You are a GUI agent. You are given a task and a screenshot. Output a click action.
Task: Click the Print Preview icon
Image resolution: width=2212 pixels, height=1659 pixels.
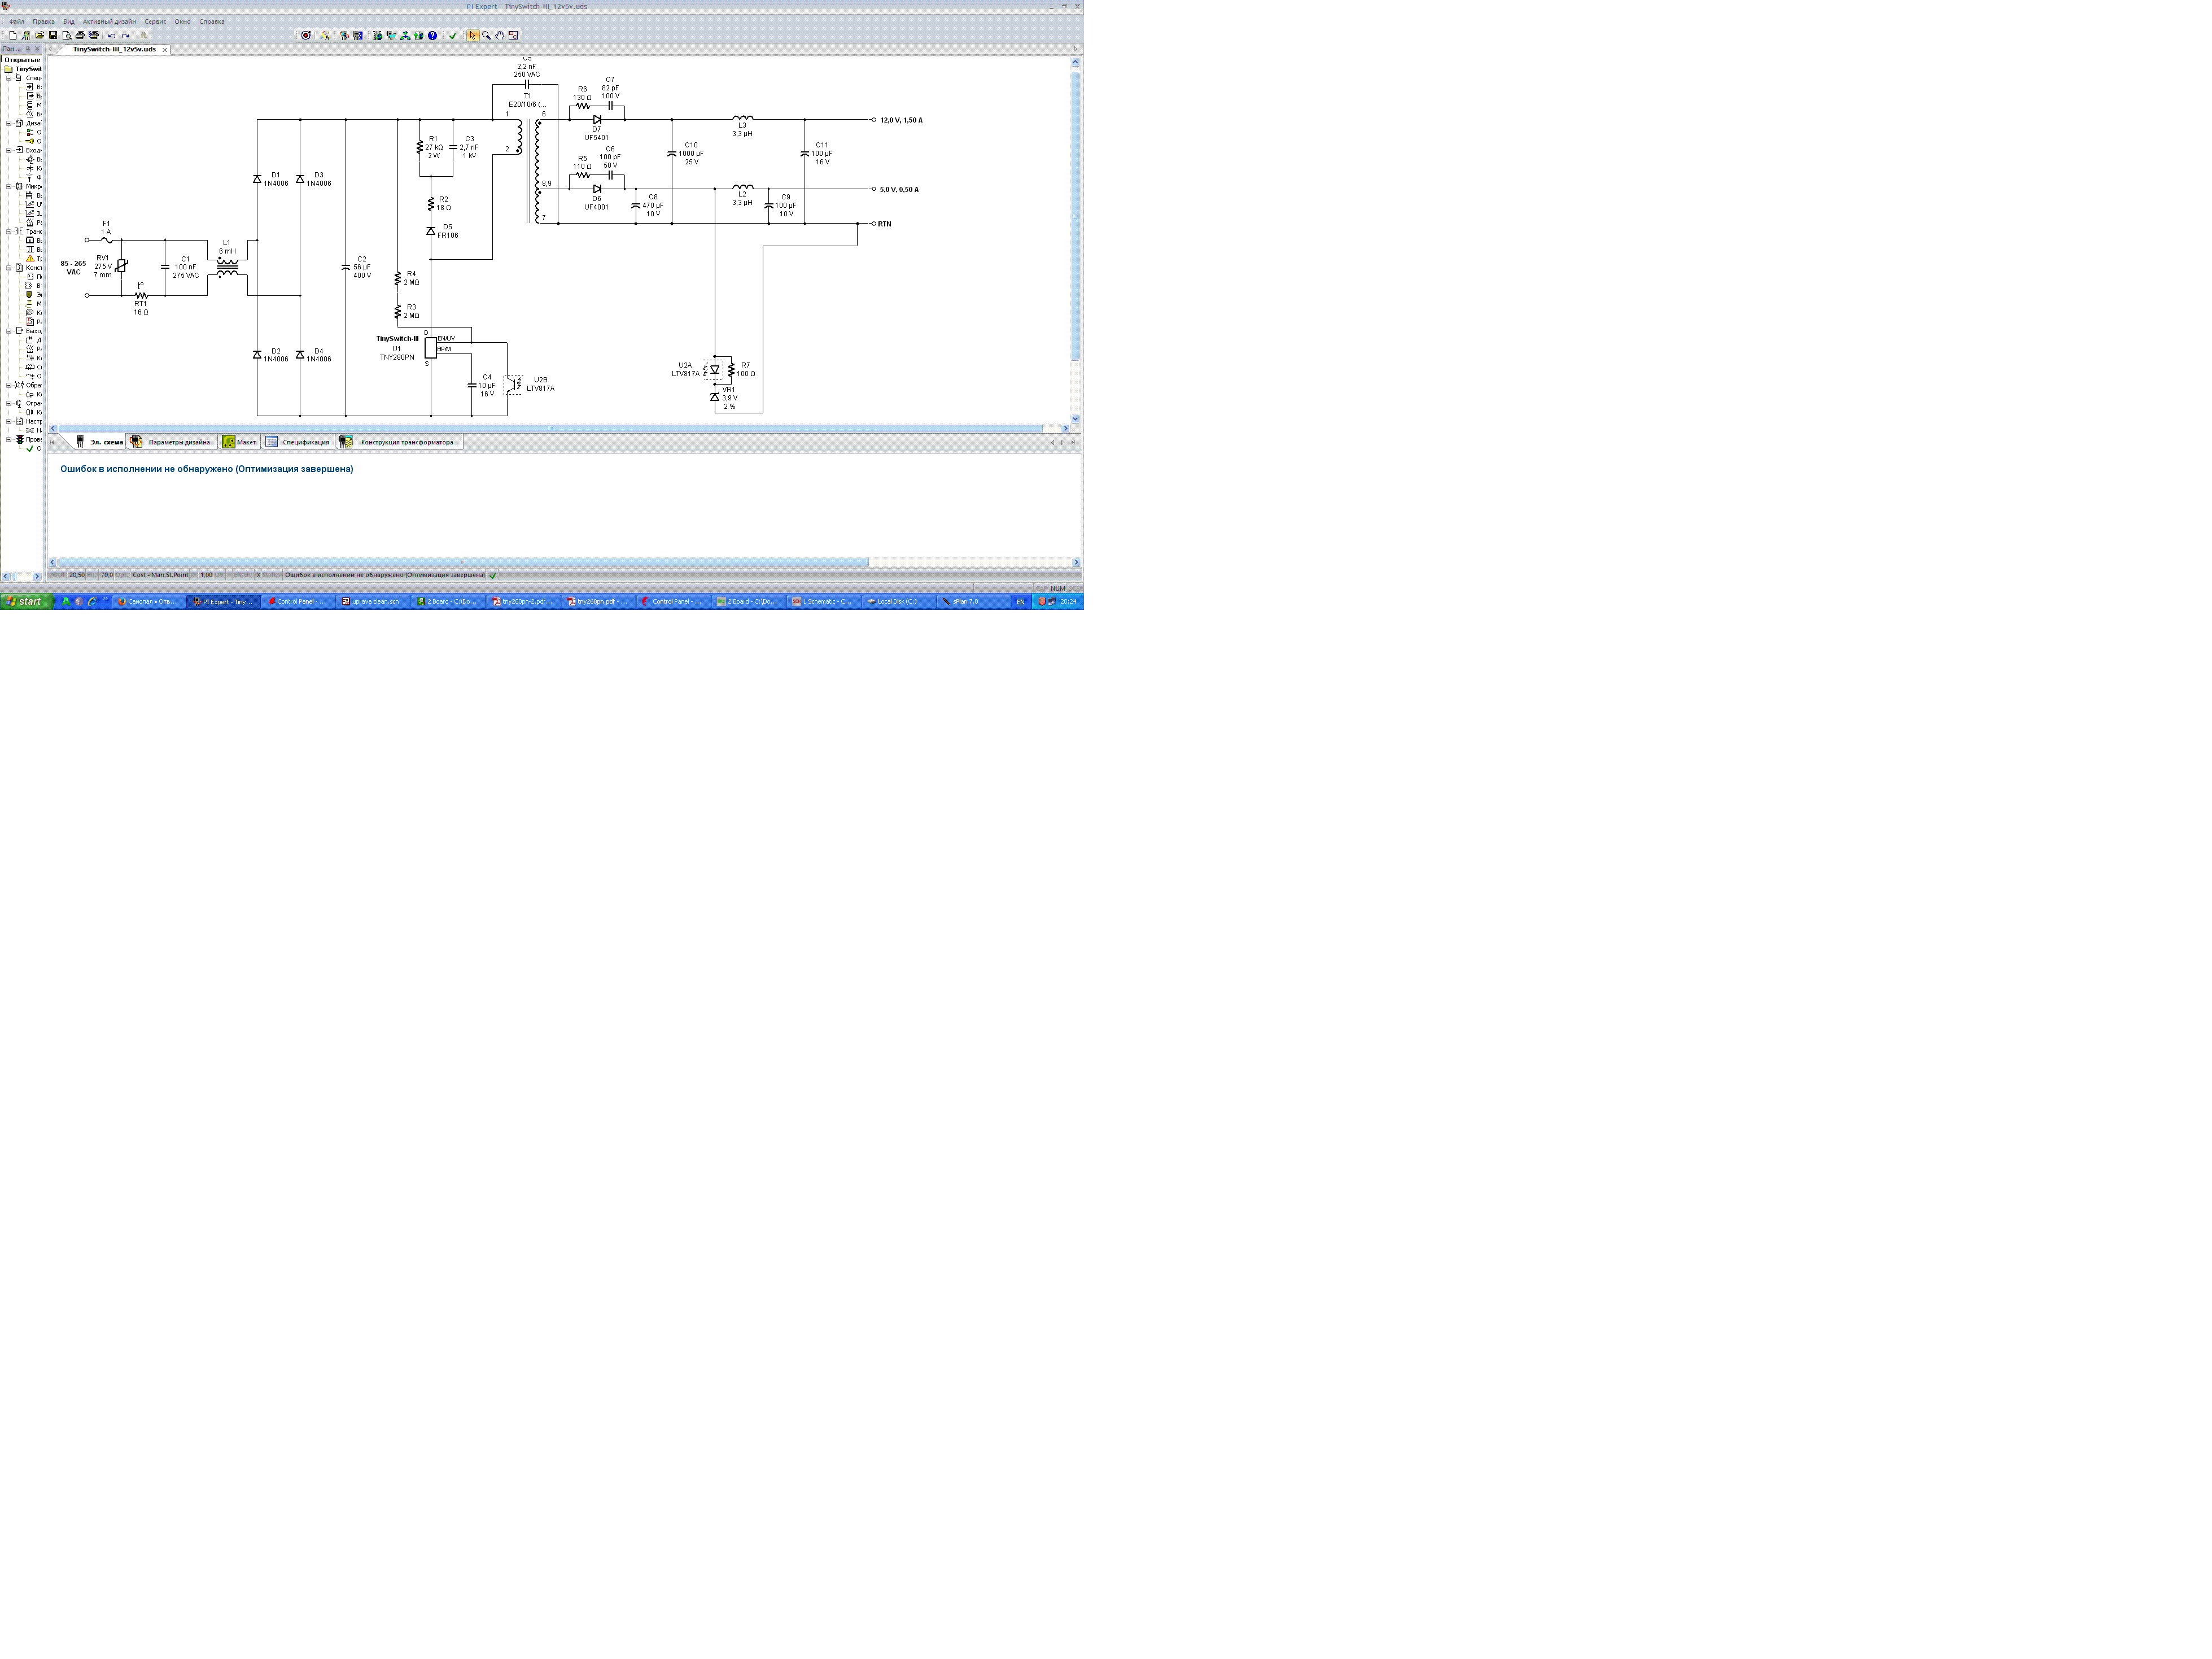tap(67, 35)
